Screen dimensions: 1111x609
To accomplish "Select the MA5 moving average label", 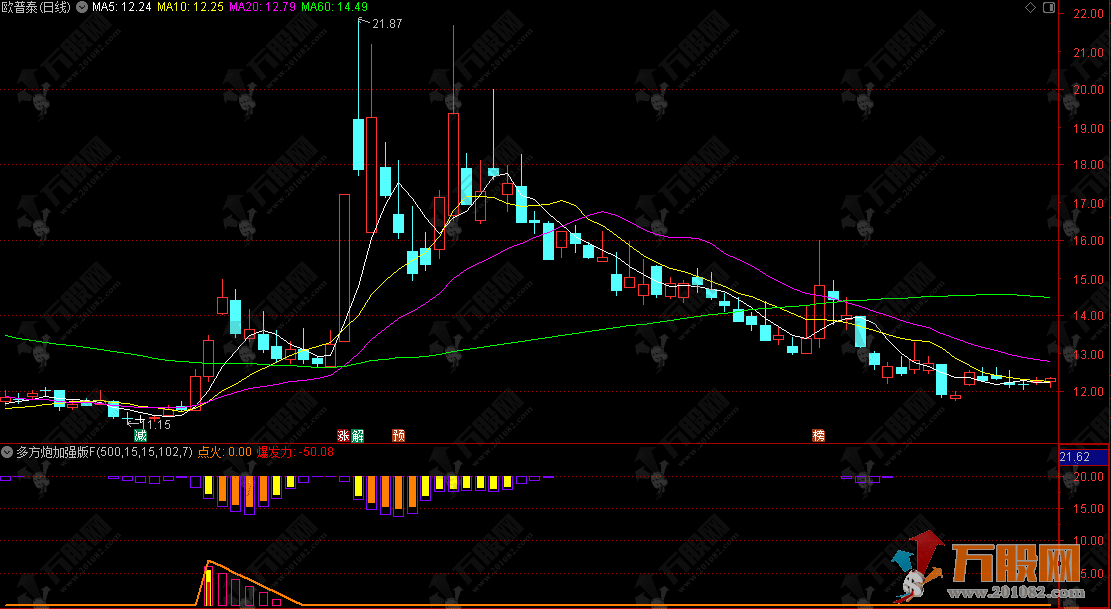I will (121, 8).
